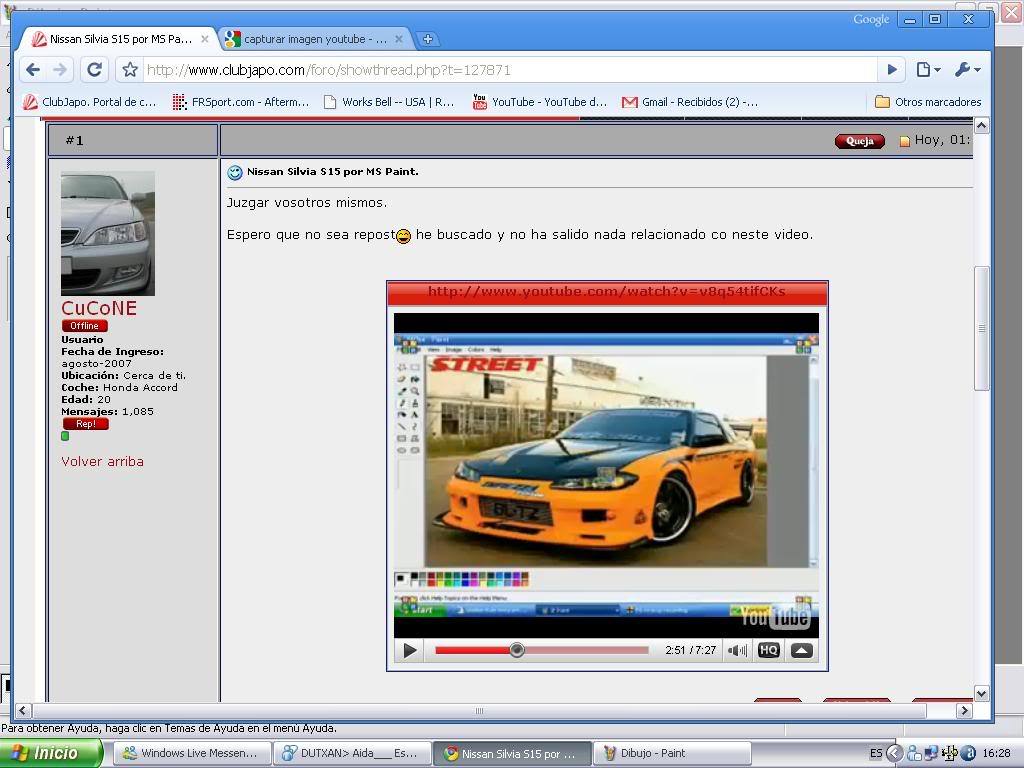This screenshot has width=1024, height=768.
Task: Click the taskbar clock 16:28
Action: (997, 754)
